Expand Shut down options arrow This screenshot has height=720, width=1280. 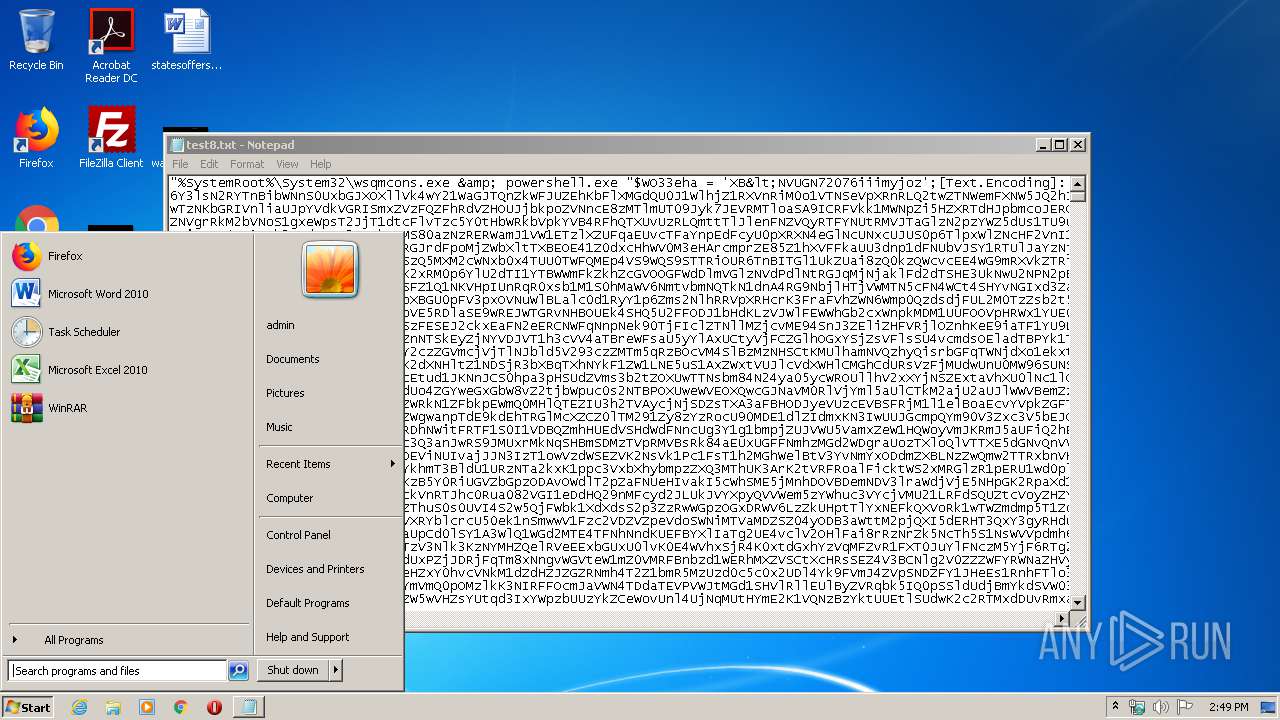[335, 670]
